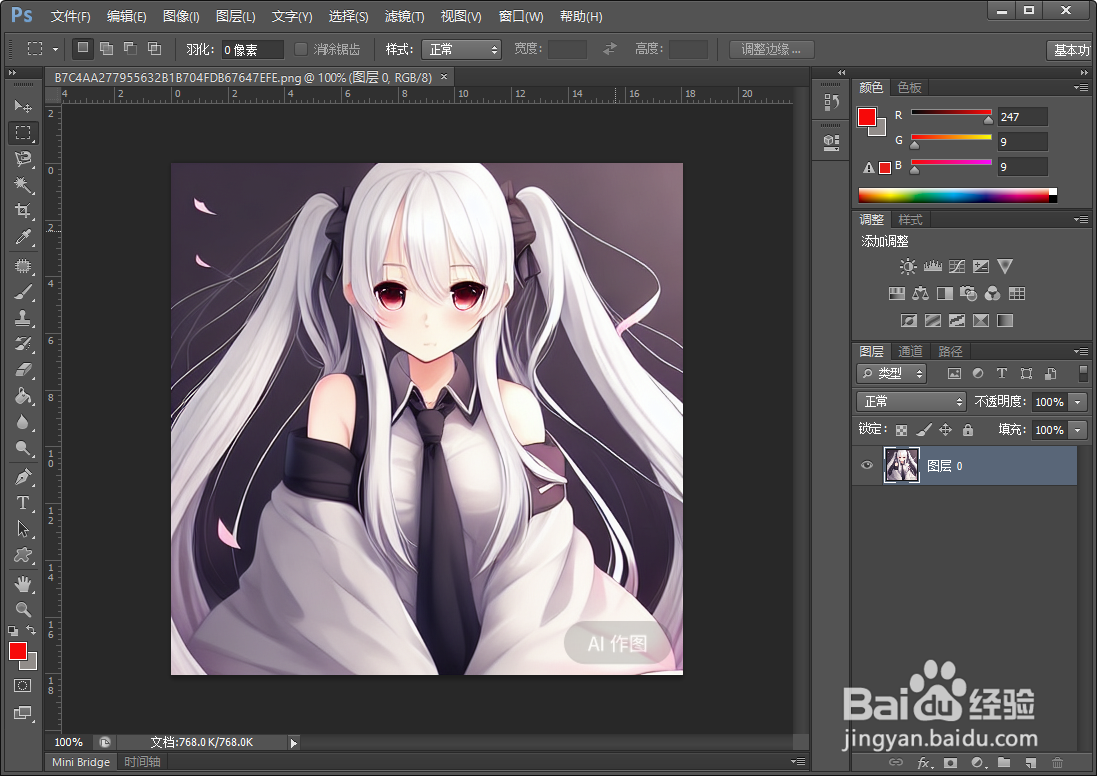Toggle lock image pixels brush icon
The width and height of the screenshot is (1097, 776).
(923, 430)
